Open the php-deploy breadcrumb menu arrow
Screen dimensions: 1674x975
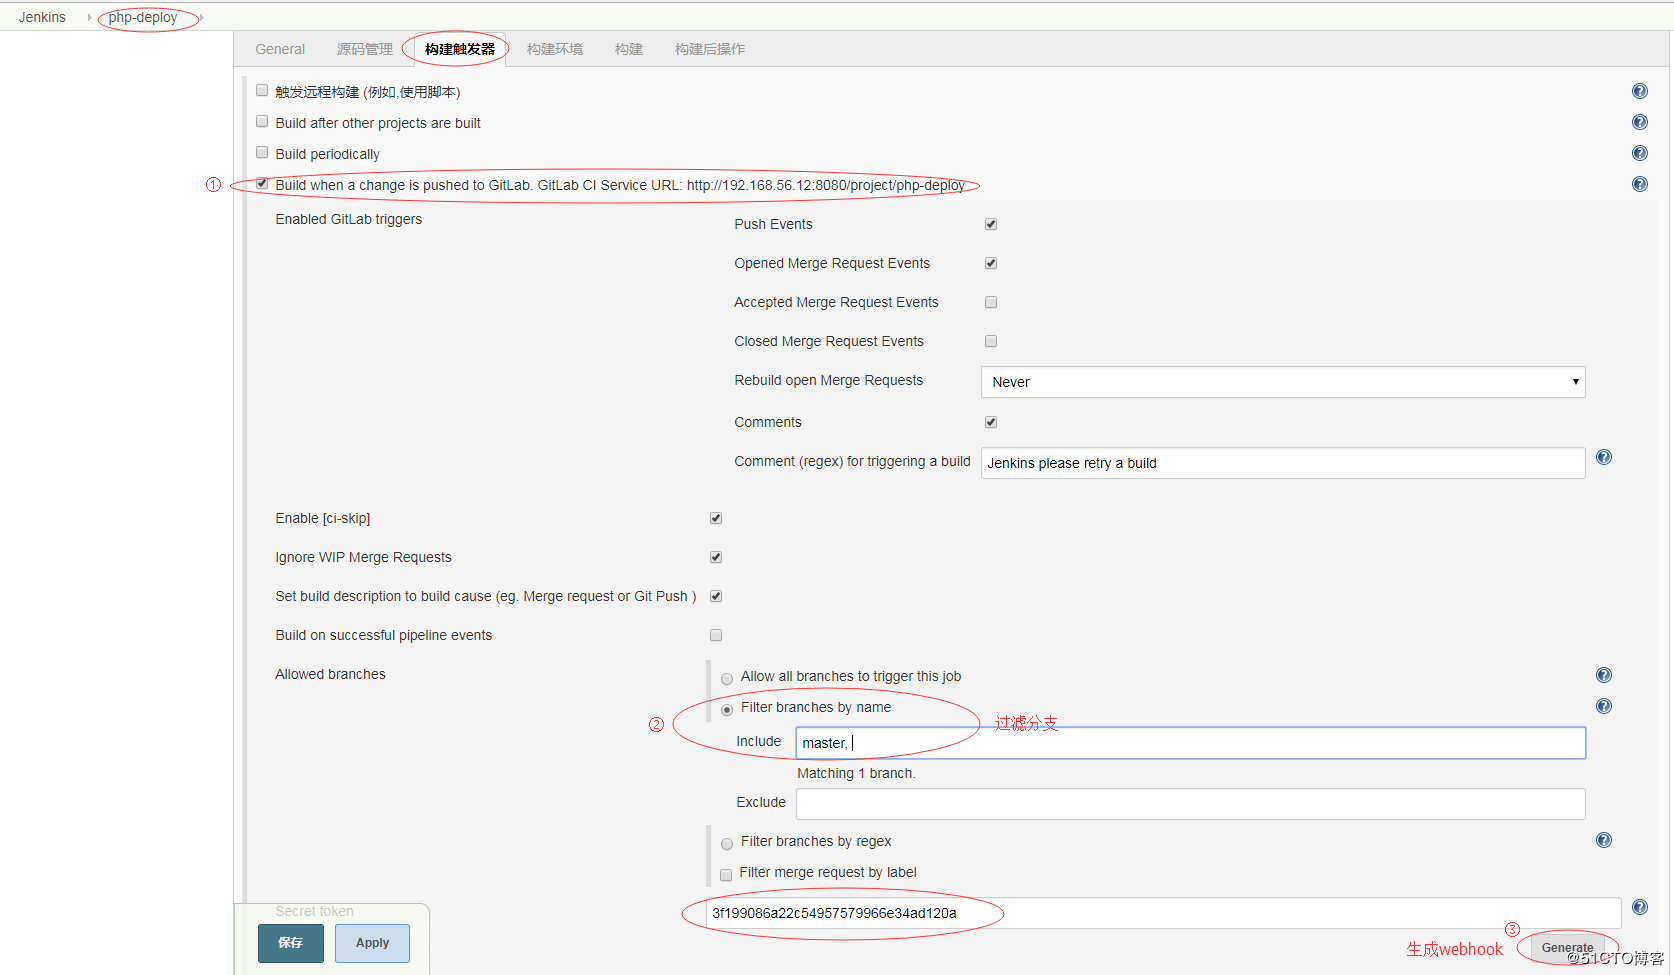202,18
